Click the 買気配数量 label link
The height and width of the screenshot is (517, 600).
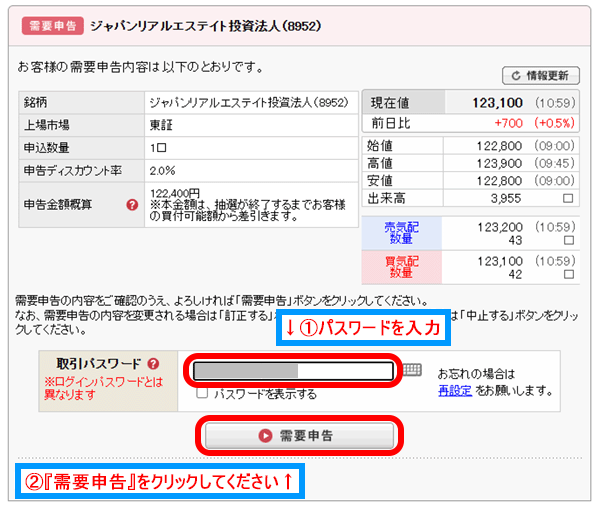point(401,267)
